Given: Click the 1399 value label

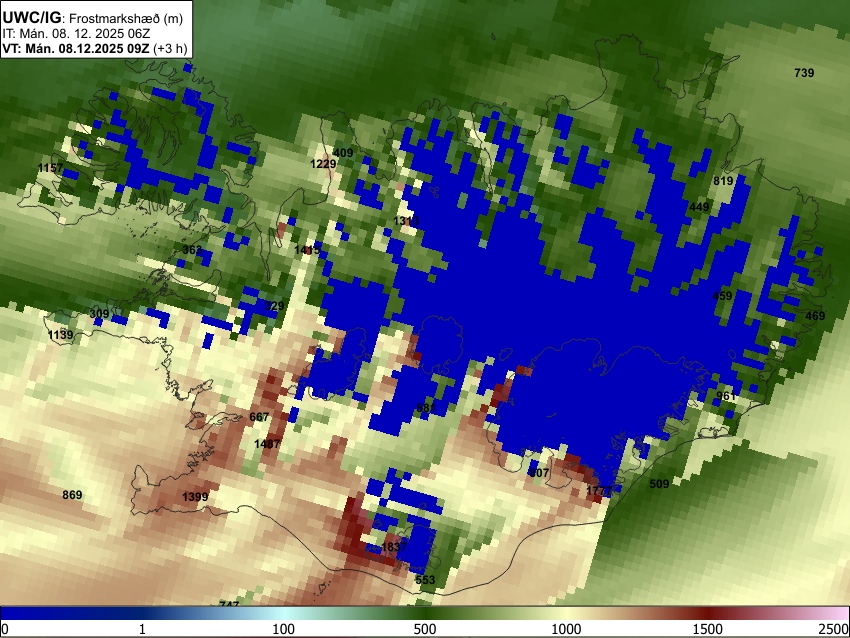Looking at the screenshot, I should pyautogui.click(x=195, y=497).
